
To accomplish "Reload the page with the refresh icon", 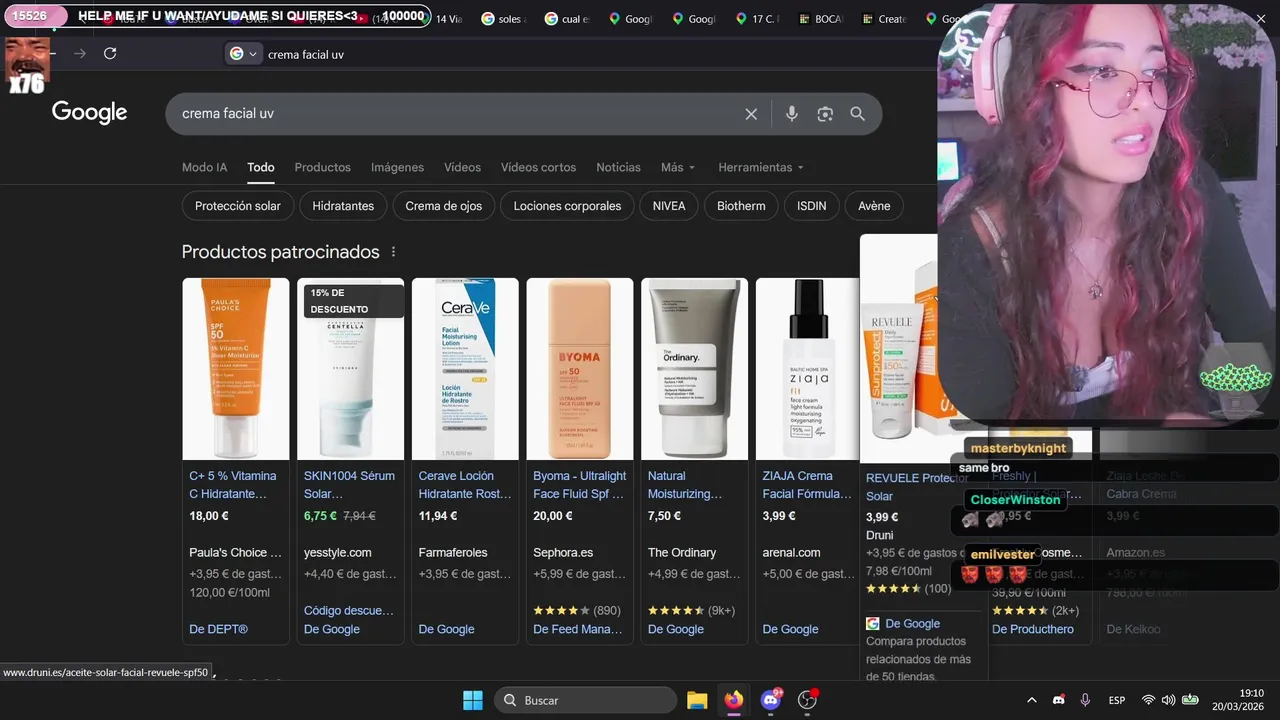I will click(110, 54).
